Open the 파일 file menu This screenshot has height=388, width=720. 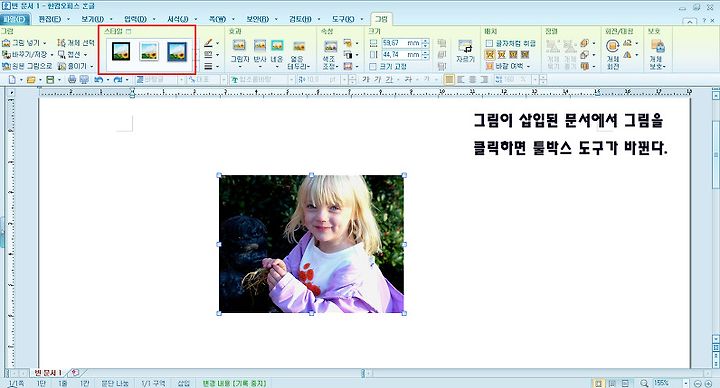(x=15, y=19)
